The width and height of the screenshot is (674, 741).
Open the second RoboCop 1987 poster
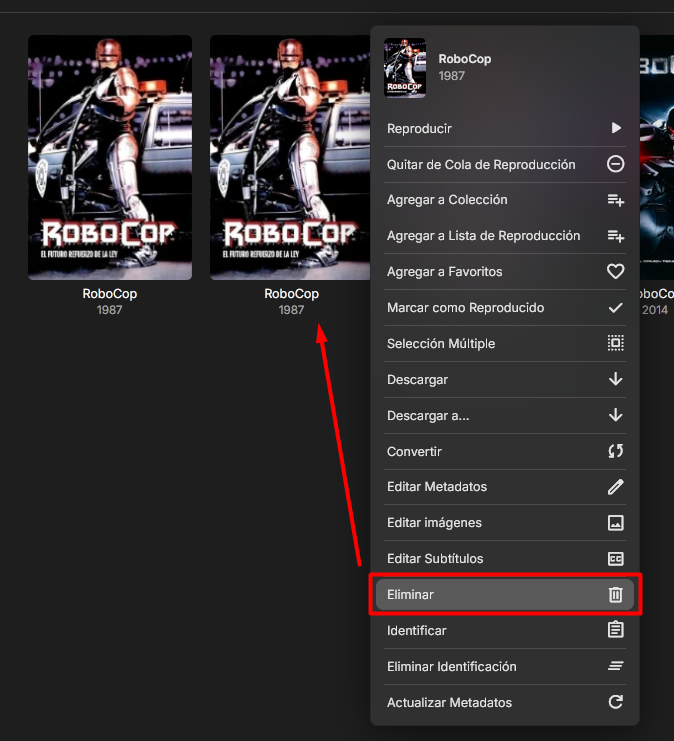tap(290, 157)
